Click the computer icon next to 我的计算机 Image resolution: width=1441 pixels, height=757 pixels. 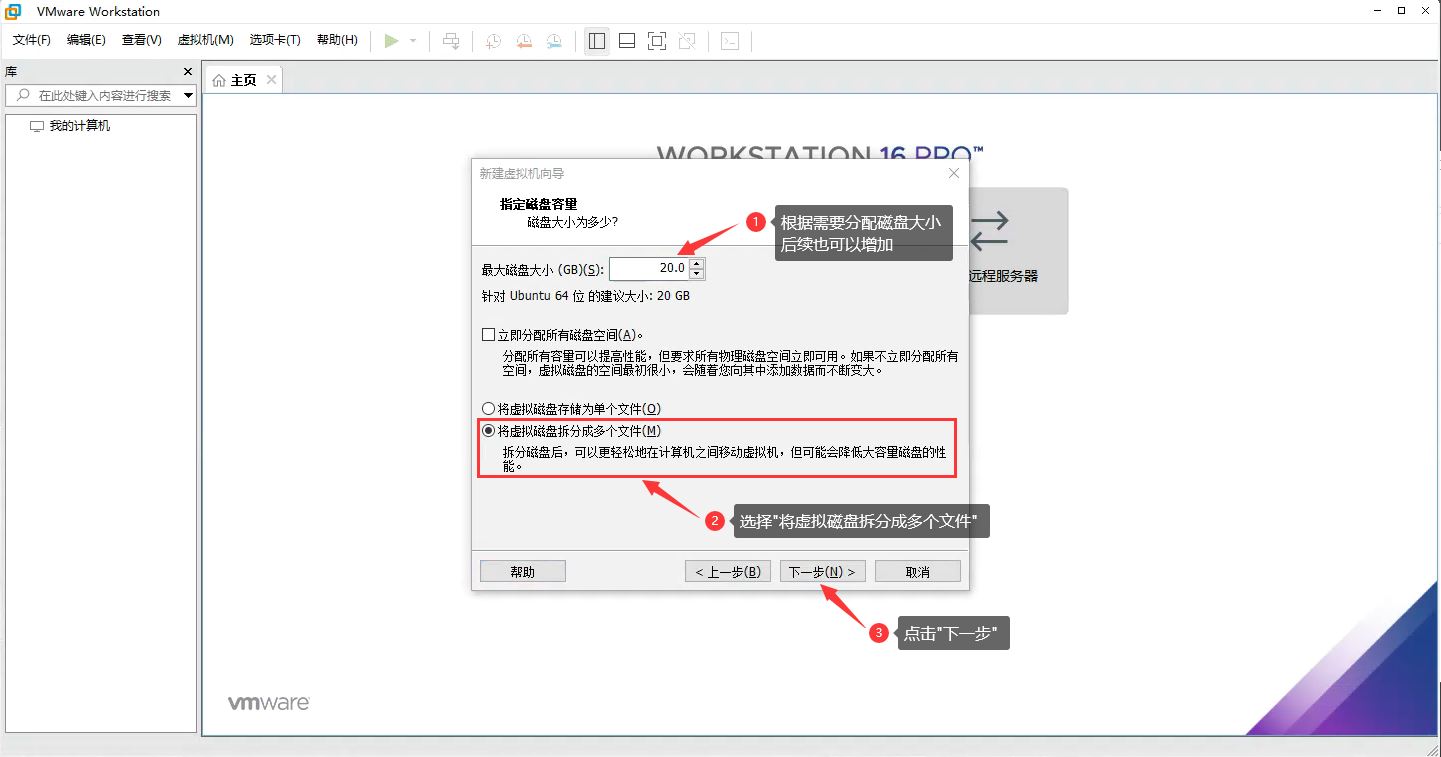[37, 126]
